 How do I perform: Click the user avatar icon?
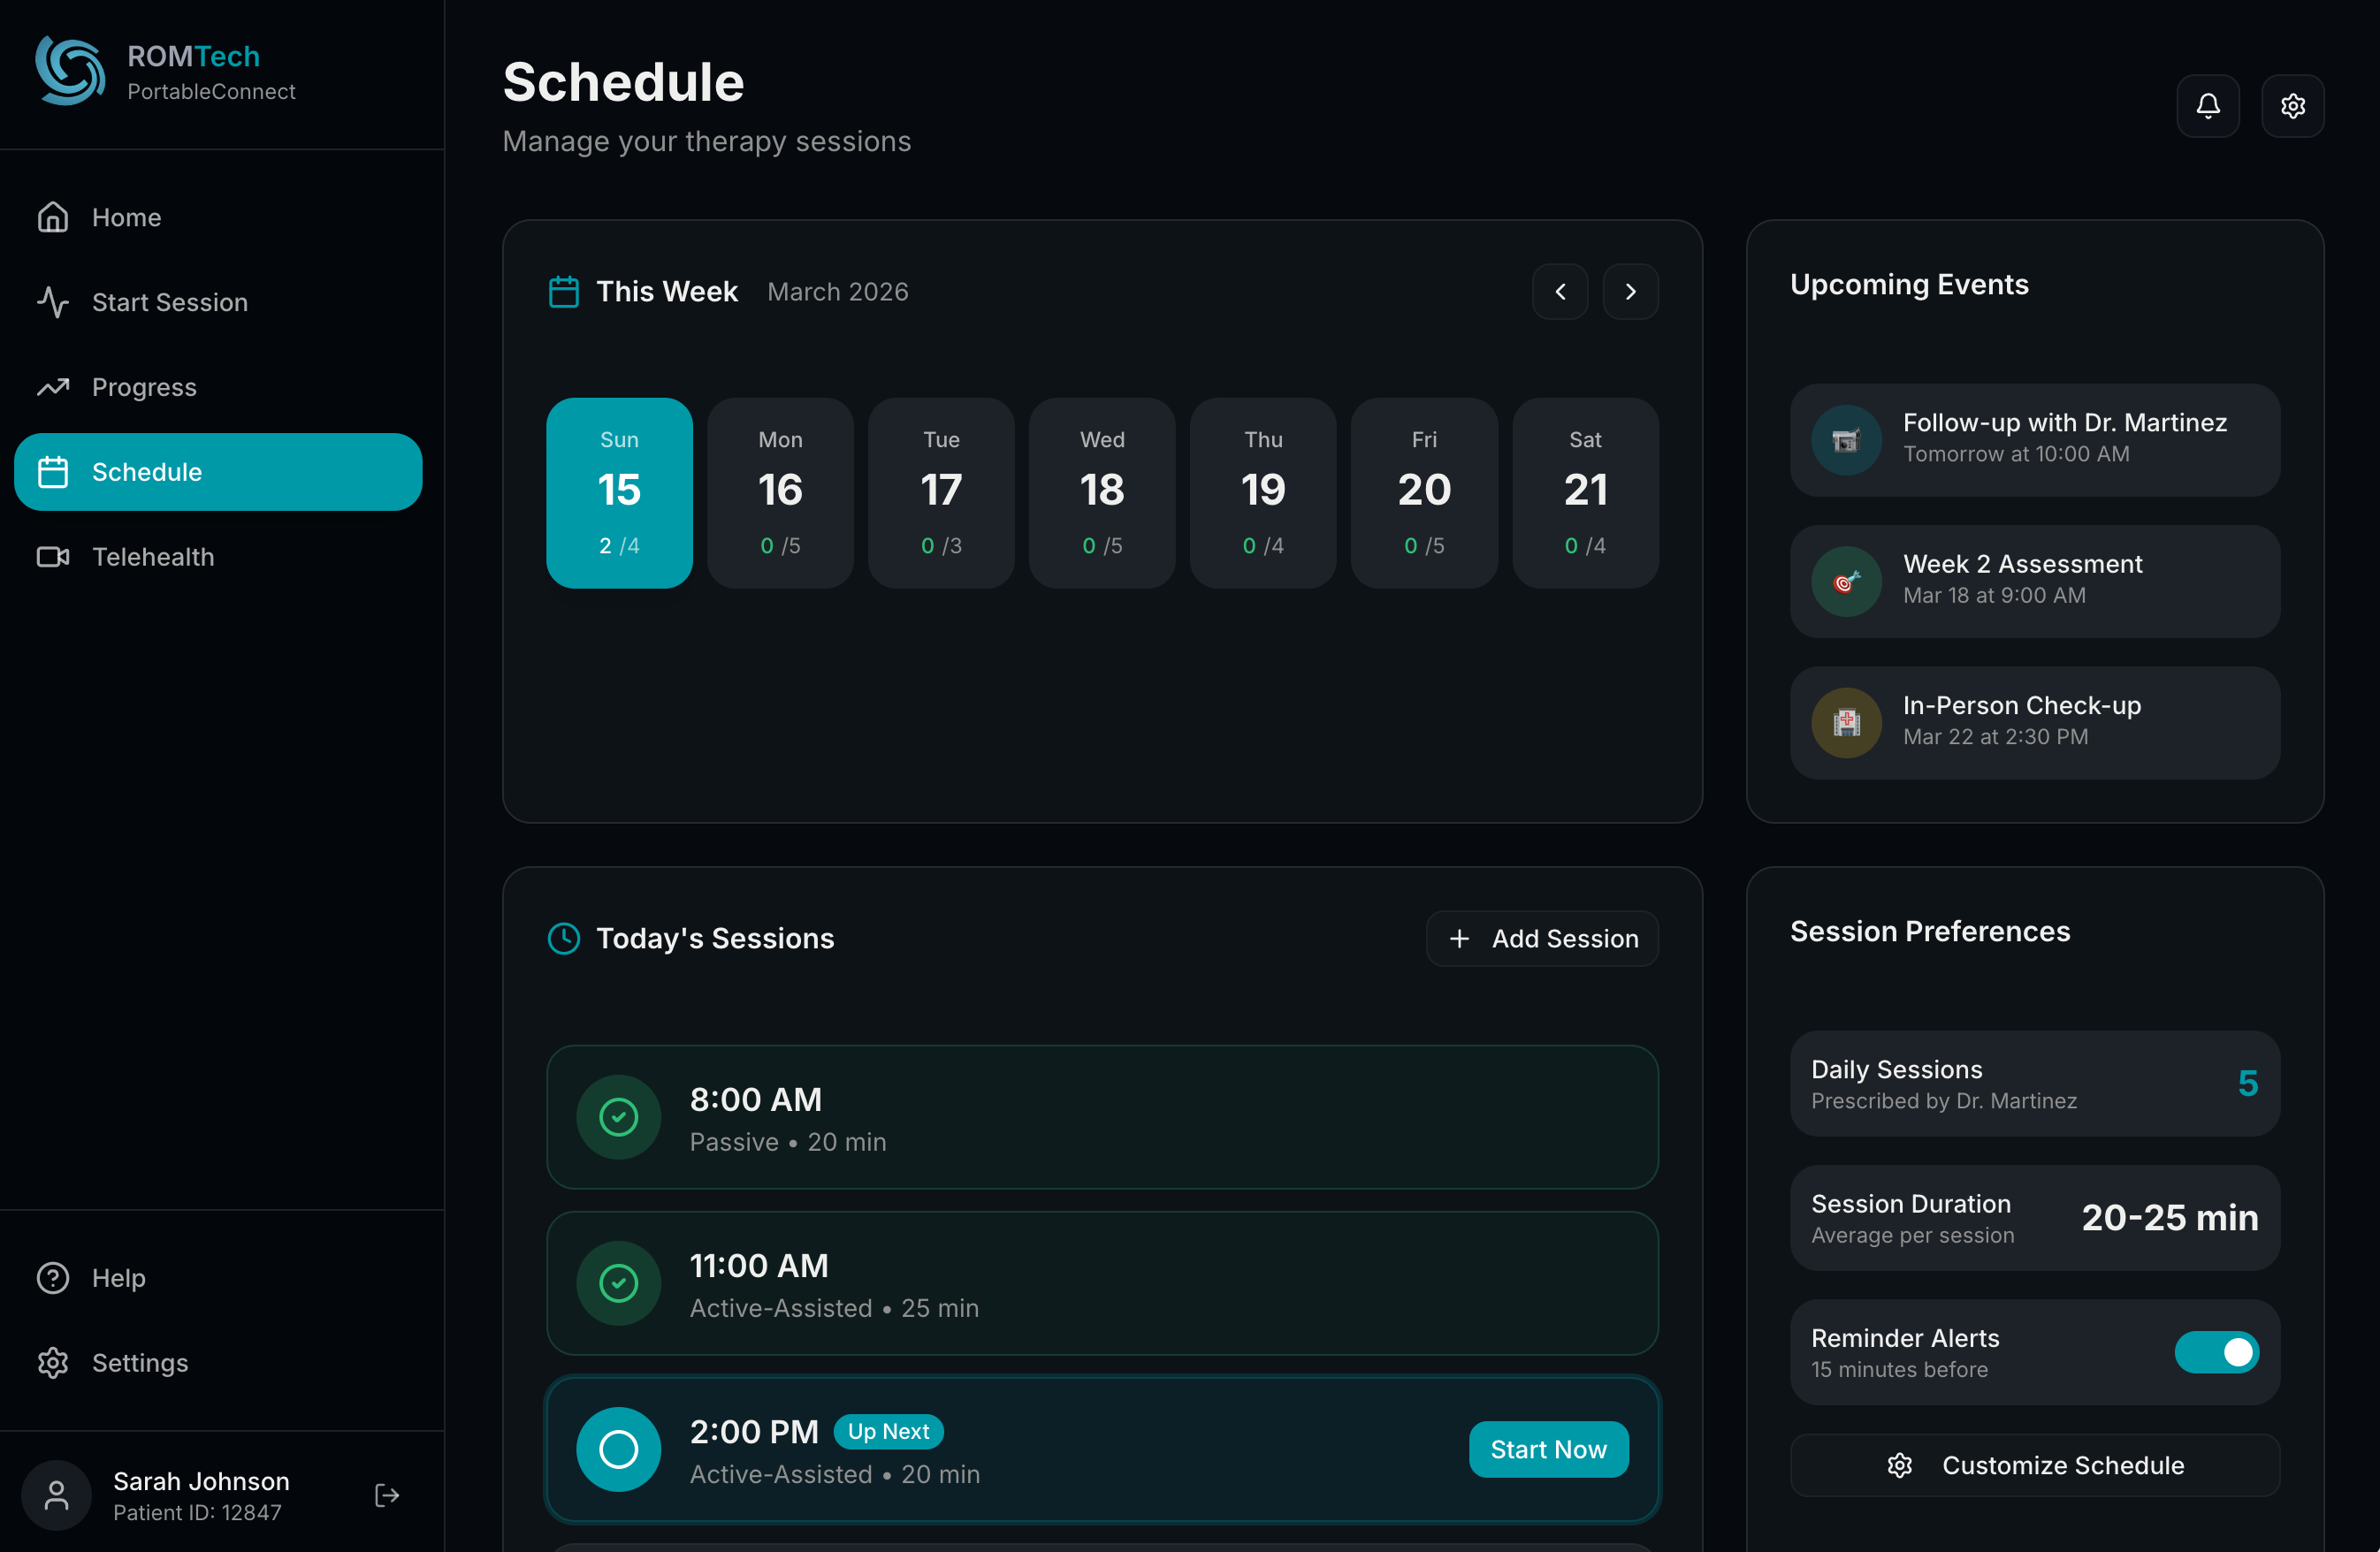click(57, 1495)
